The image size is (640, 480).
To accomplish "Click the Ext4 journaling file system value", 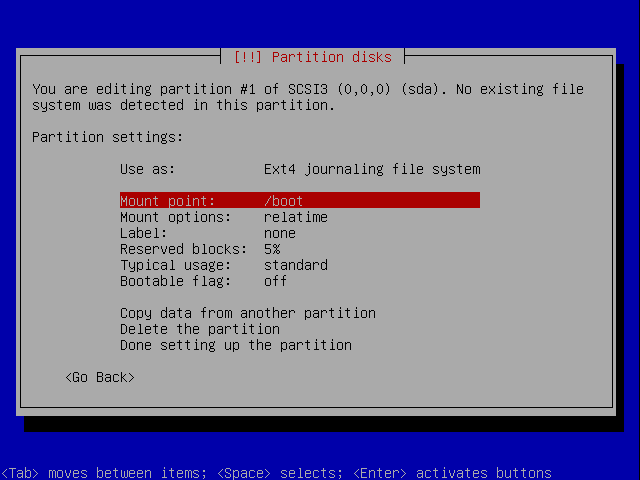I will coord(372,169).
